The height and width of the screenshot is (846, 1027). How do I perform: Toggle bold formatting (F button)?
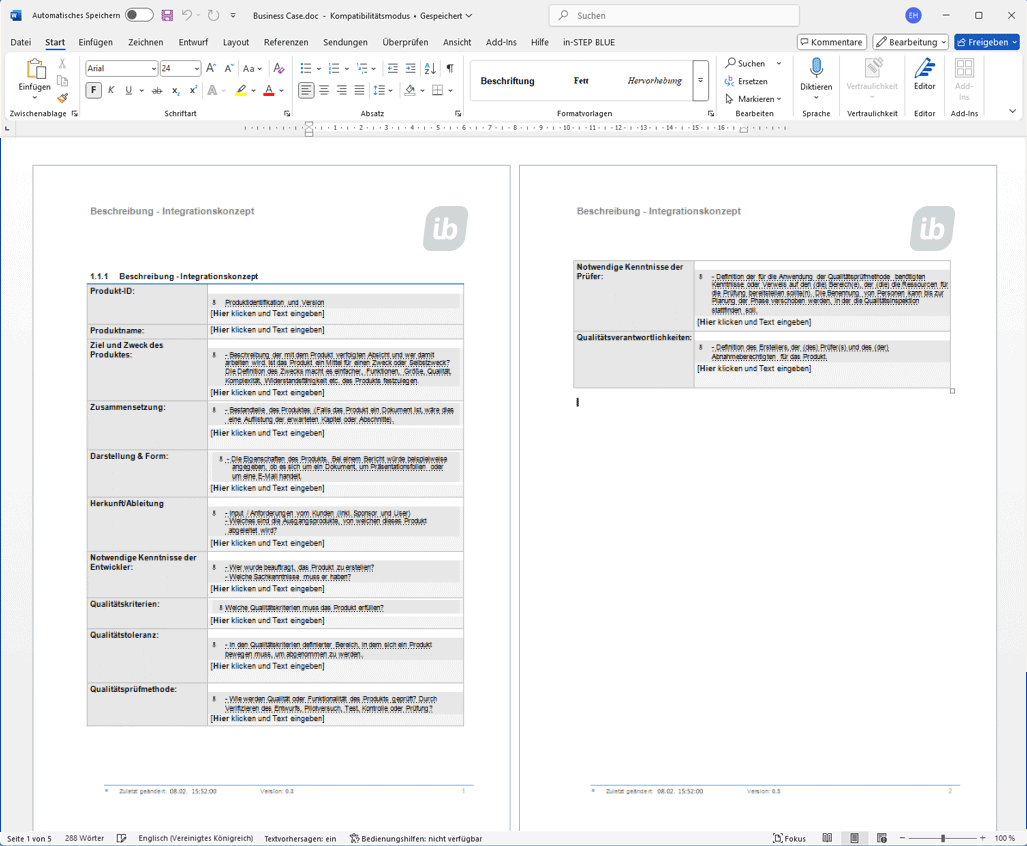[93, 90]
